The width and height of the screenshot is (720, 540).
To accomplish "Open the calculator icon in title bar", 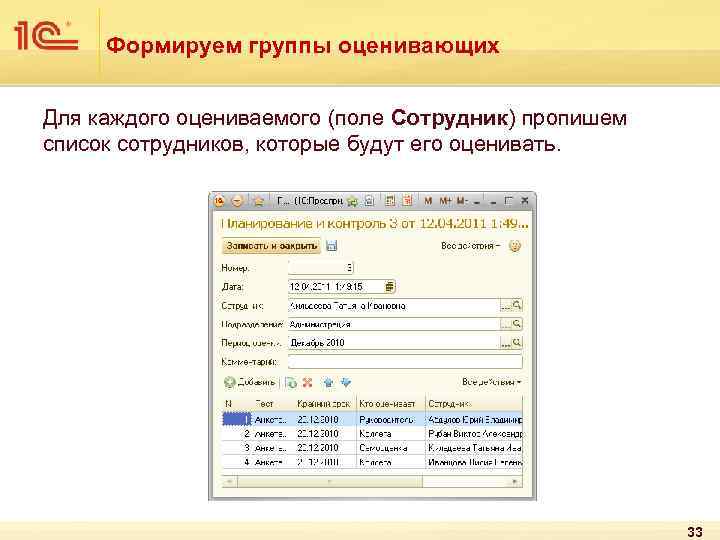I will click(390, 201).
